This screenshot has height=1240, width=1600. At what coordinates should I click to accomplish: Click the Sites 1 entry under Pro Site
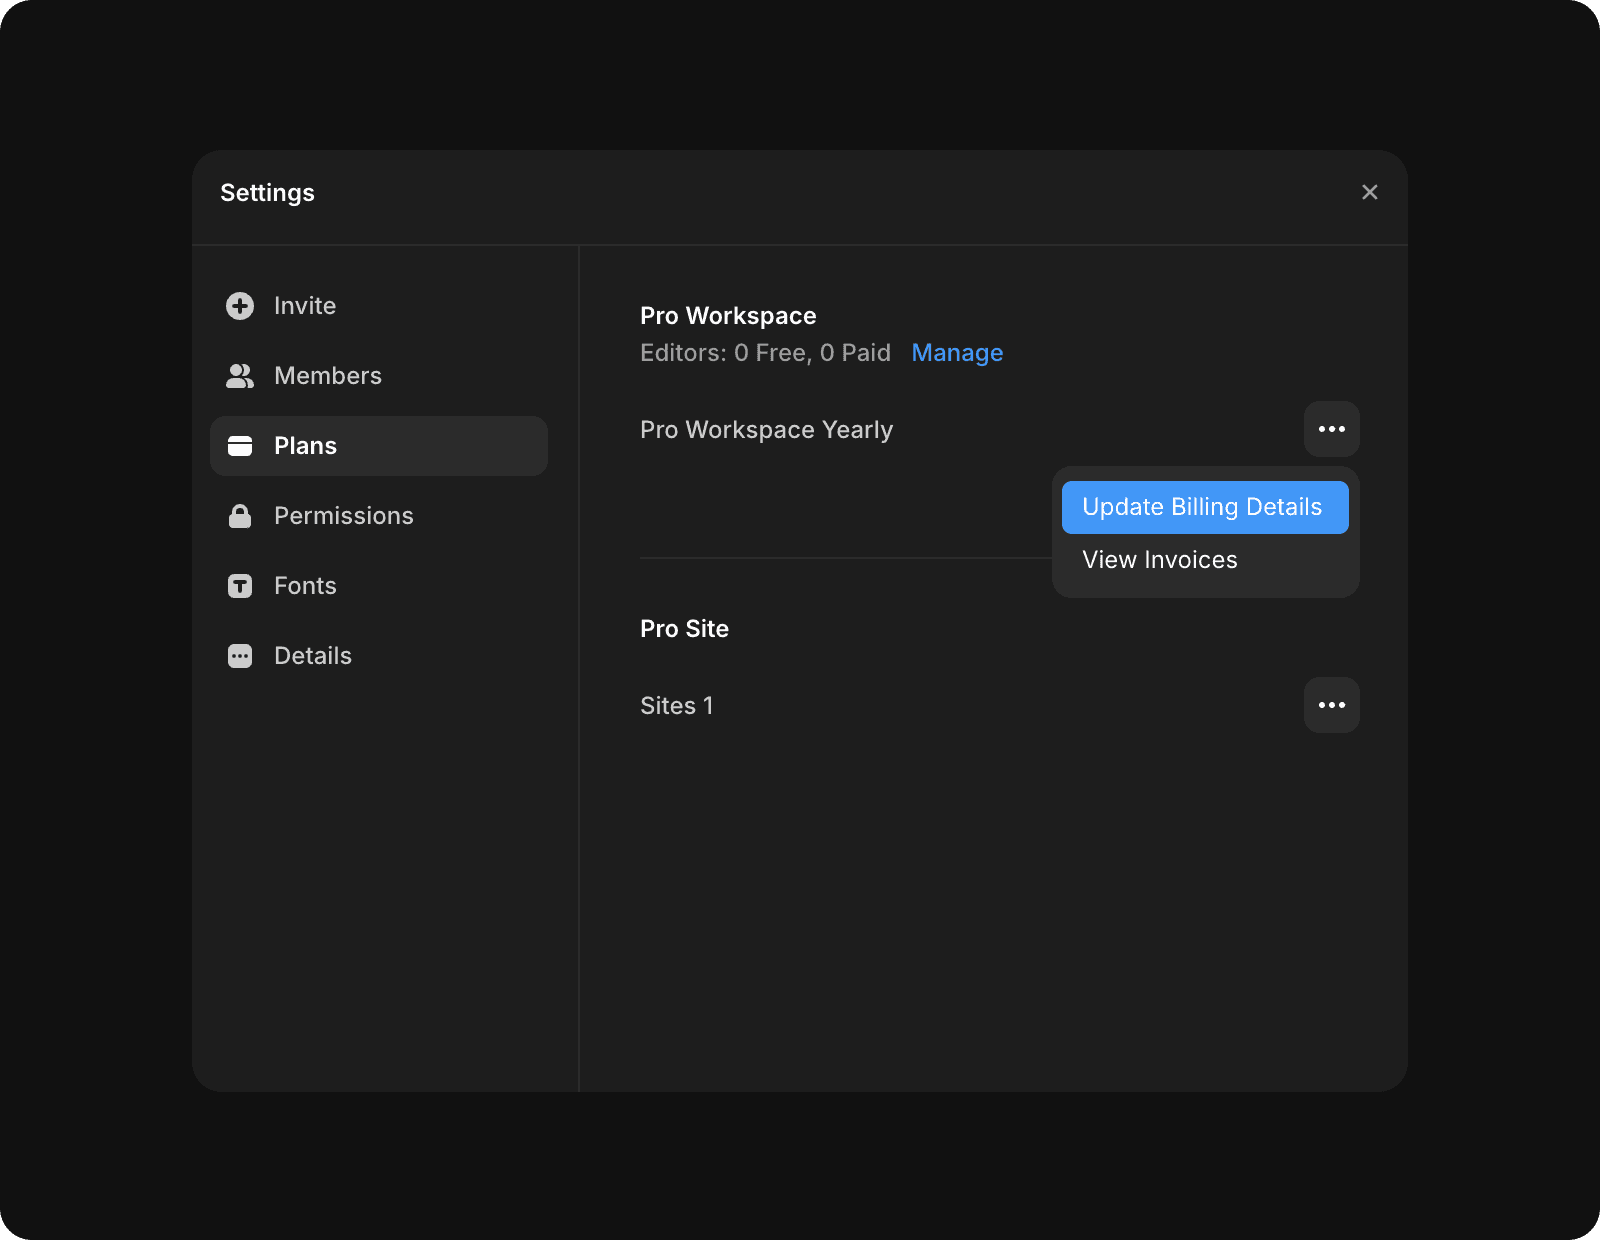pyautogui.click(x=676, y=705)
